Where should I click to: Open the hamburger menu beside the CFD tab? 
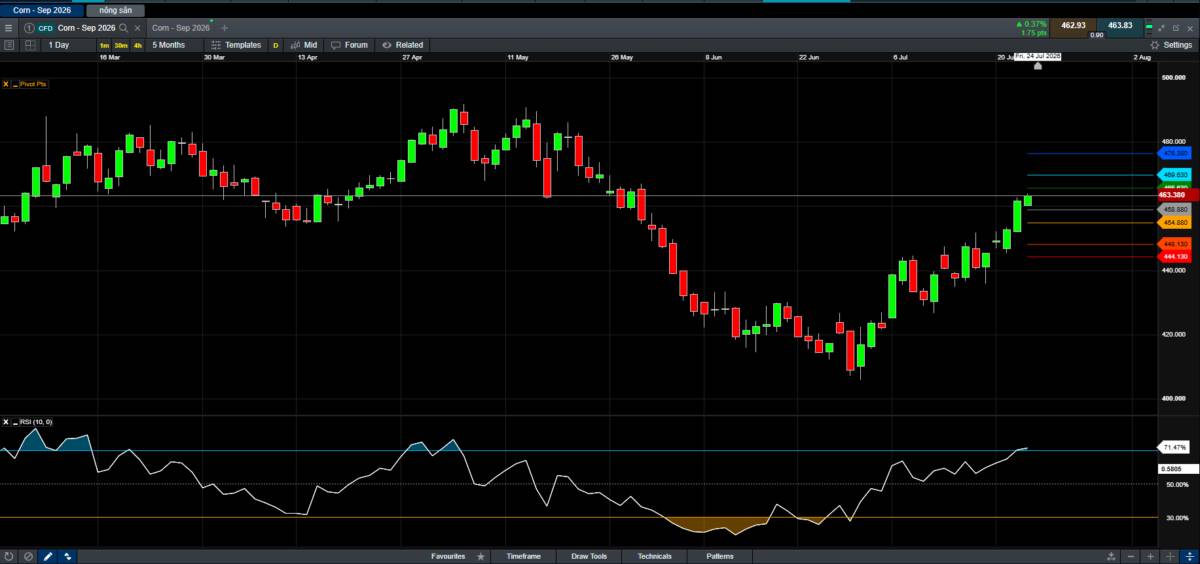pos(9,28)
